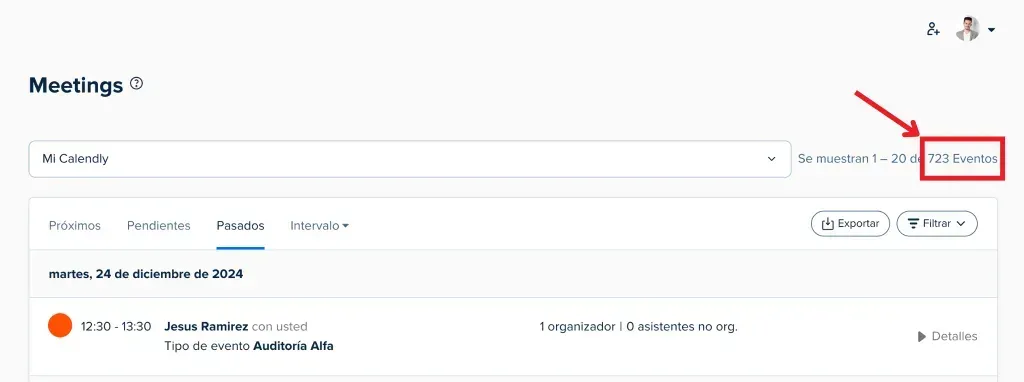Click the 12:30 - 13:30 meeting time
Screen dimensions: 1024x382
tap(116, 326)
